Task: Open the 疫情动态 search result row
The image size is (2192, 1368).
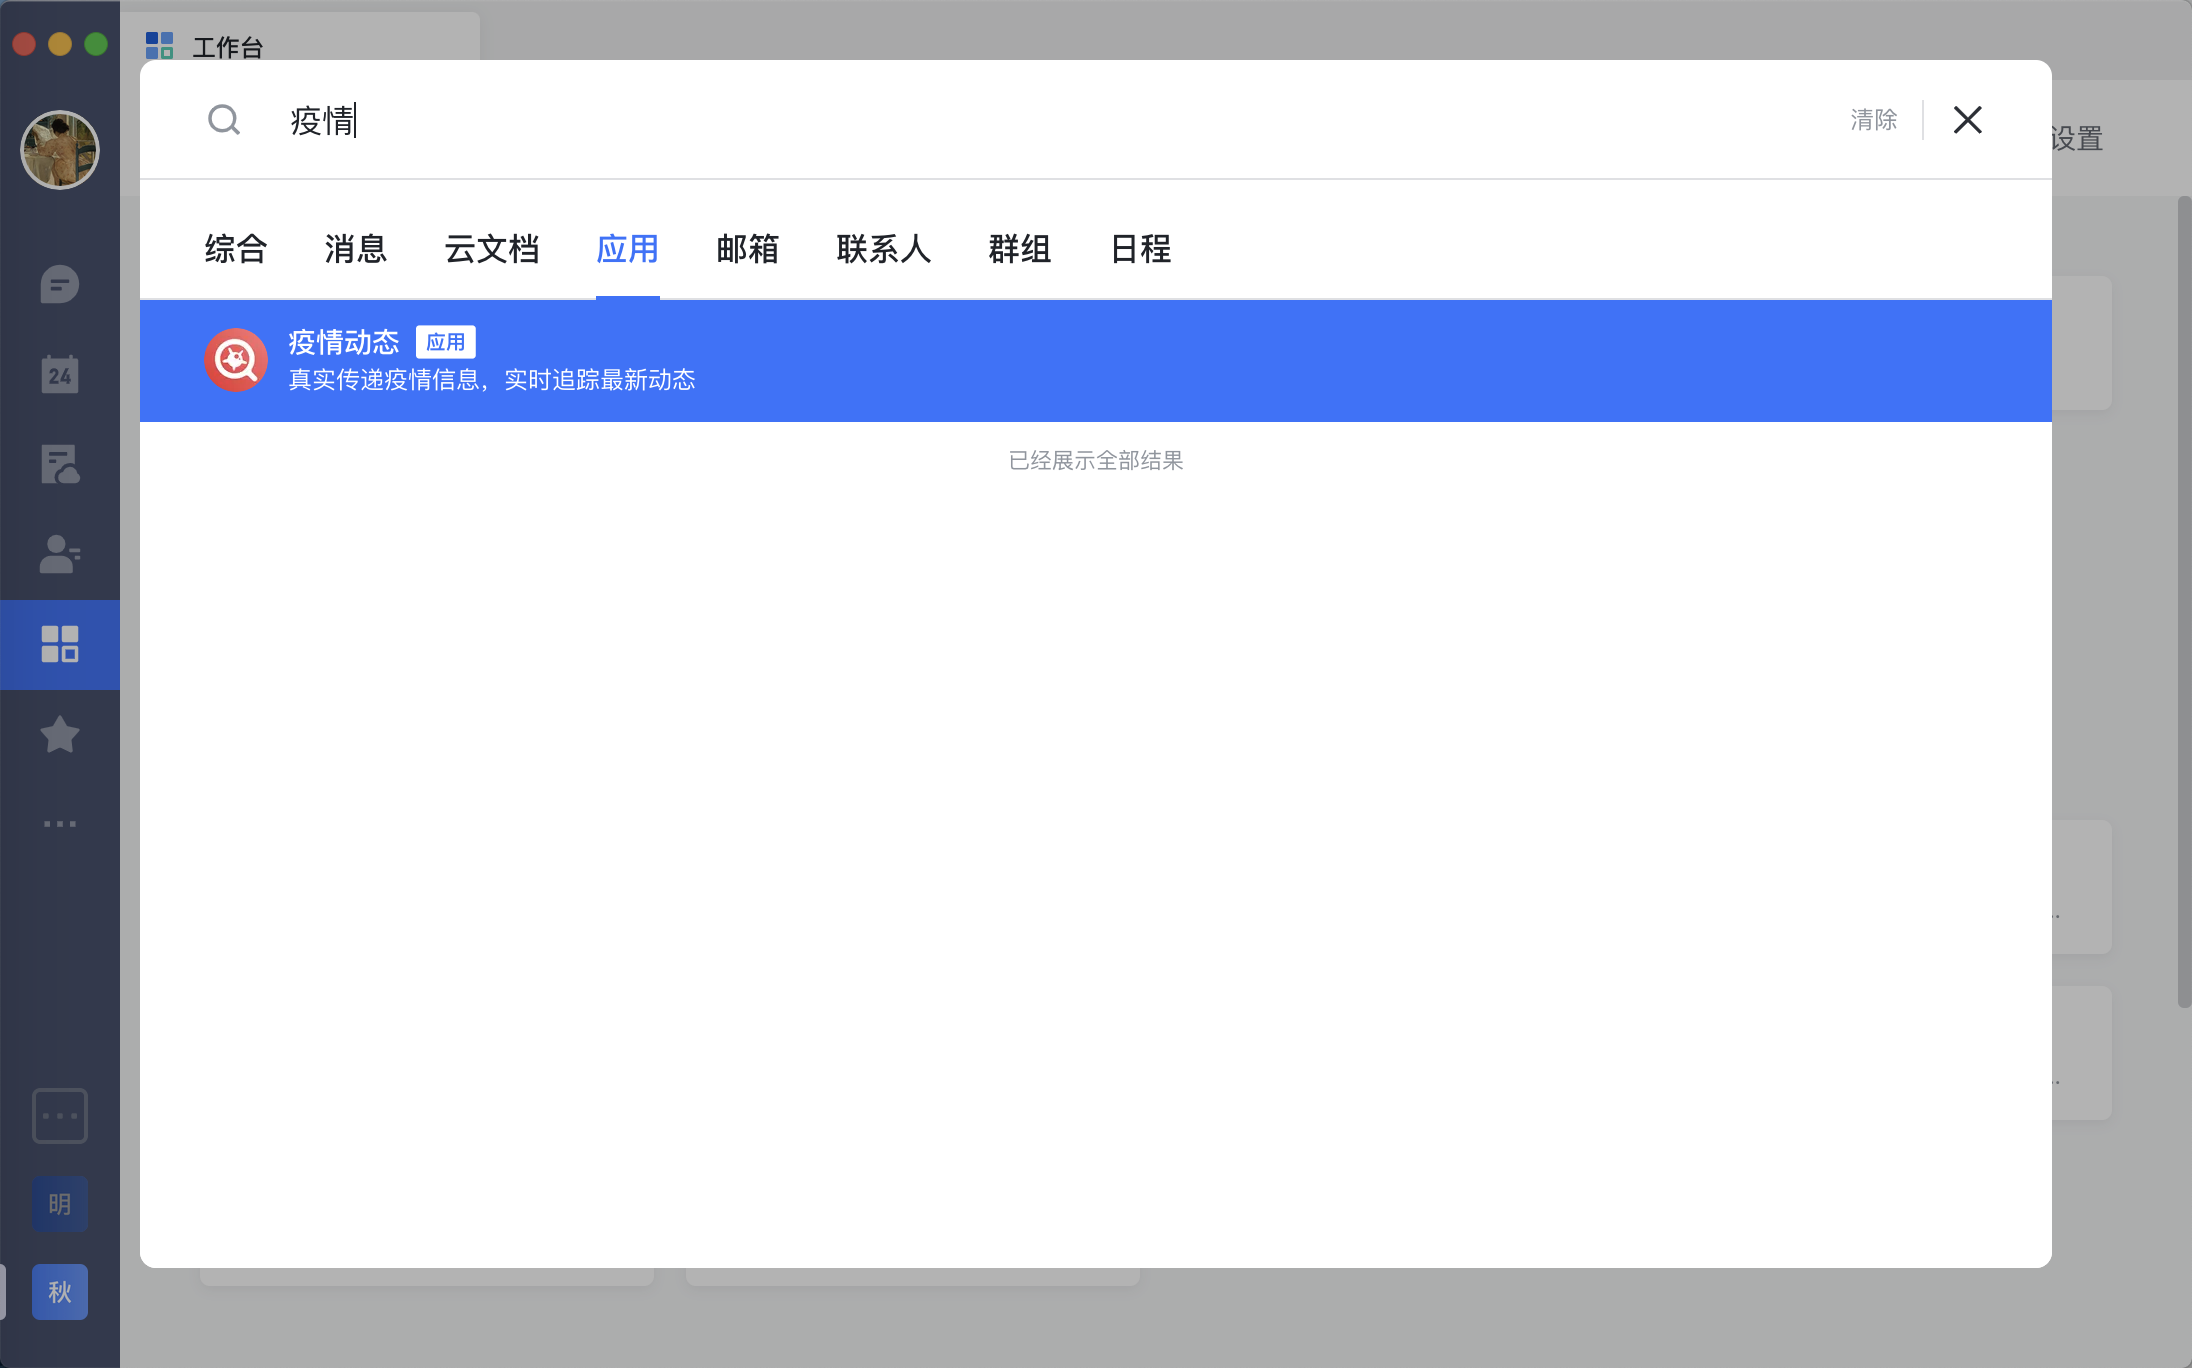Action: click(x=1096, y=361)
